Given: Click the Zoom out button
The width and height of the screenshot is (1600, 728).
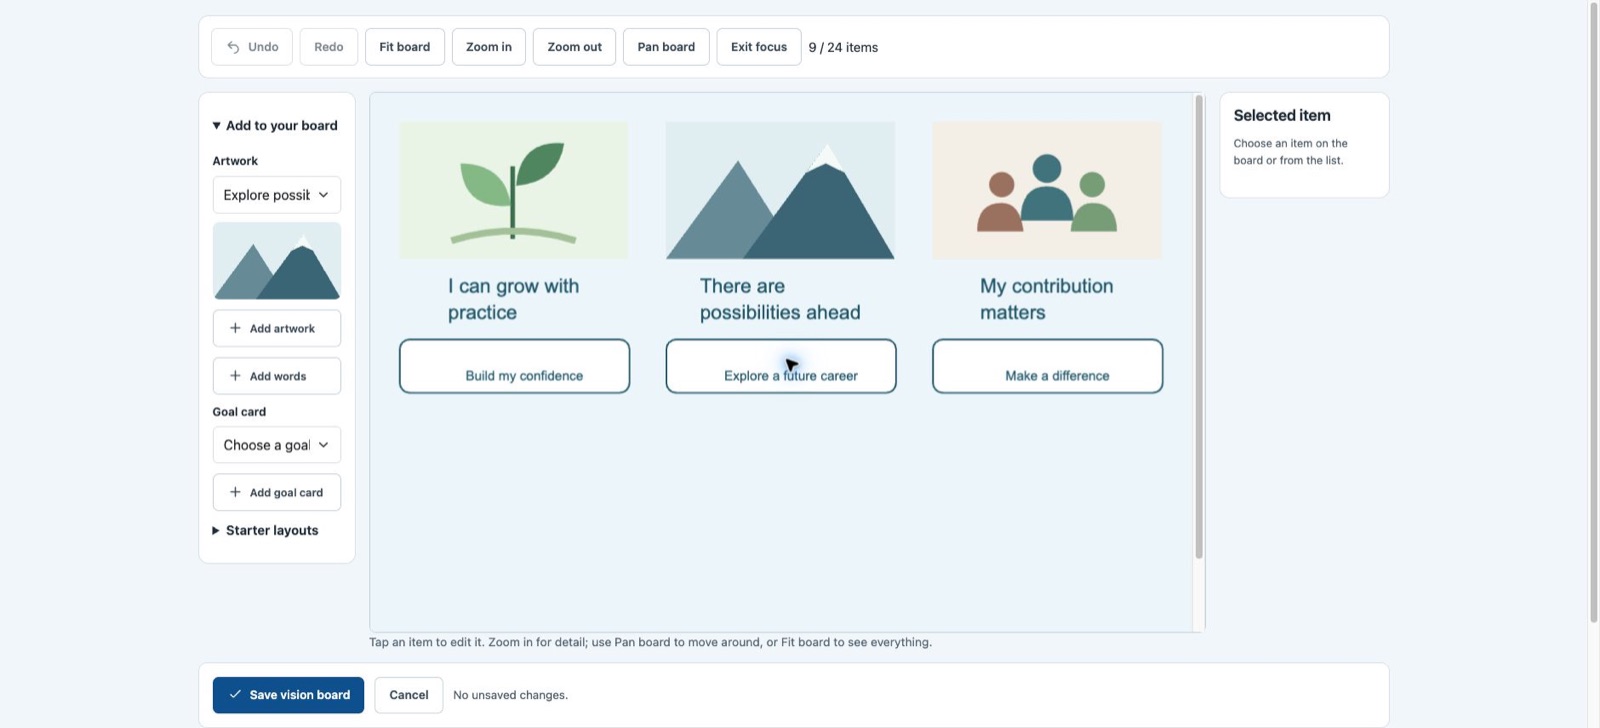Looking at the screenshot, I should (x=575, y=47).
